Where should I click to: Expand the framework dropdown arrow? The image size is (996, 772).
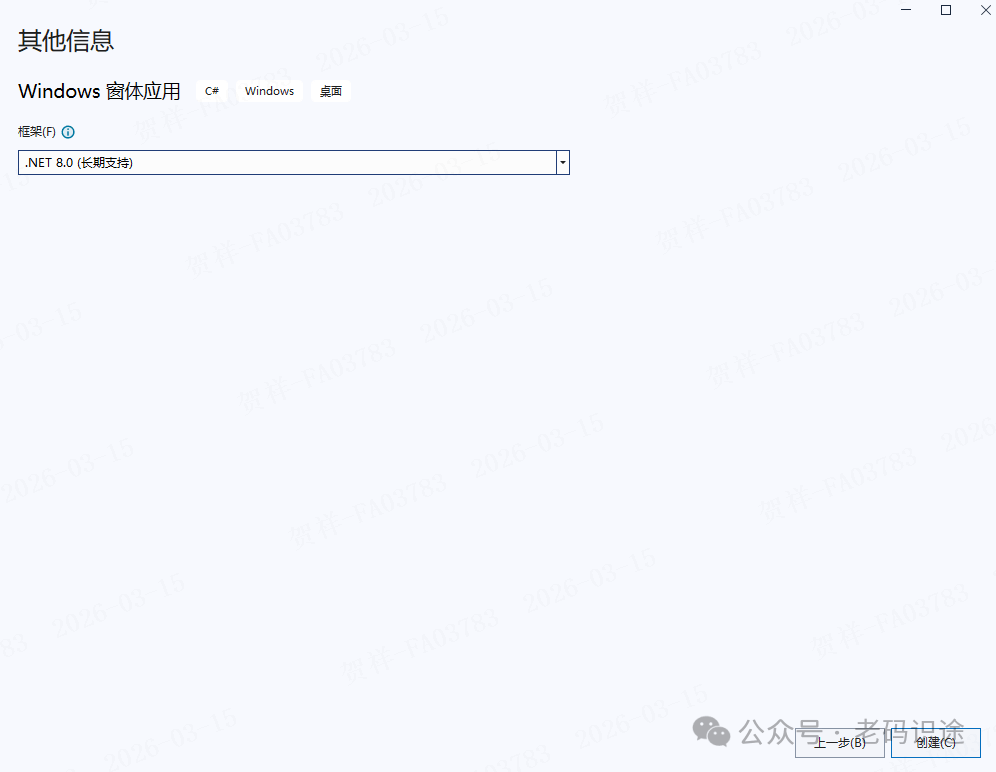point(563,162)
